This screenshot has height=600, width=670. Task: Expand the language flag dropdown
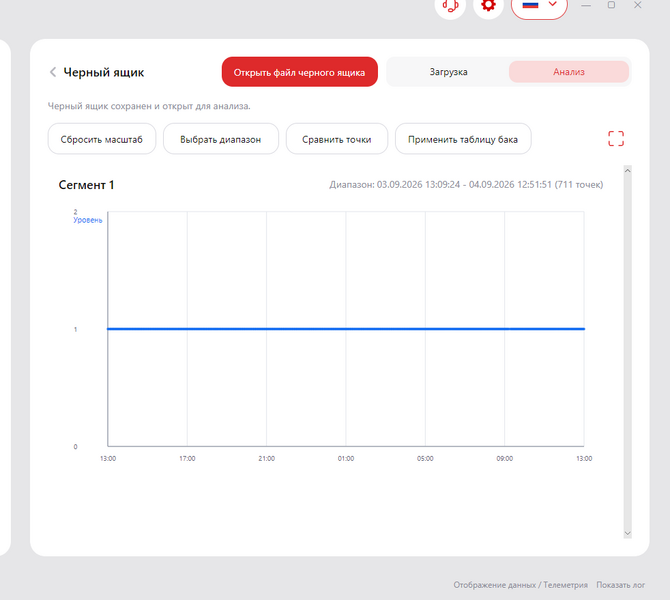click(552, 4)
